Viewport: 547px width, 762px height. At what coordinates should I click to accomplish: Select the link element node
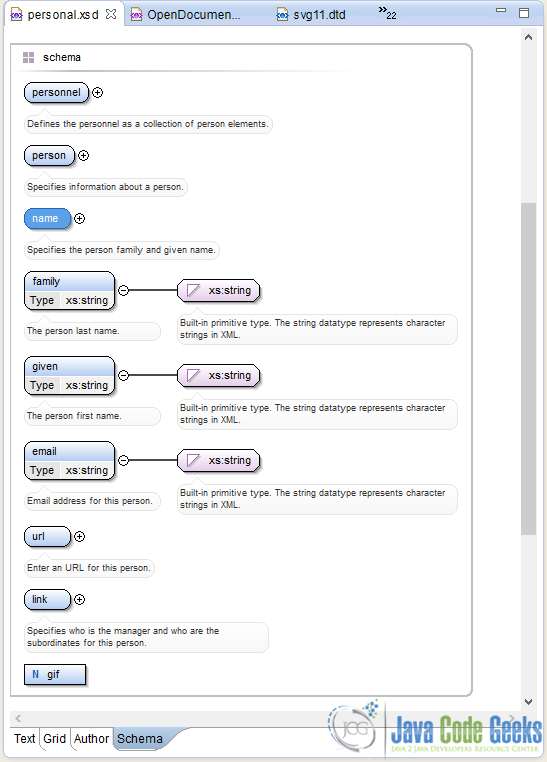click(x=48, y=600)
